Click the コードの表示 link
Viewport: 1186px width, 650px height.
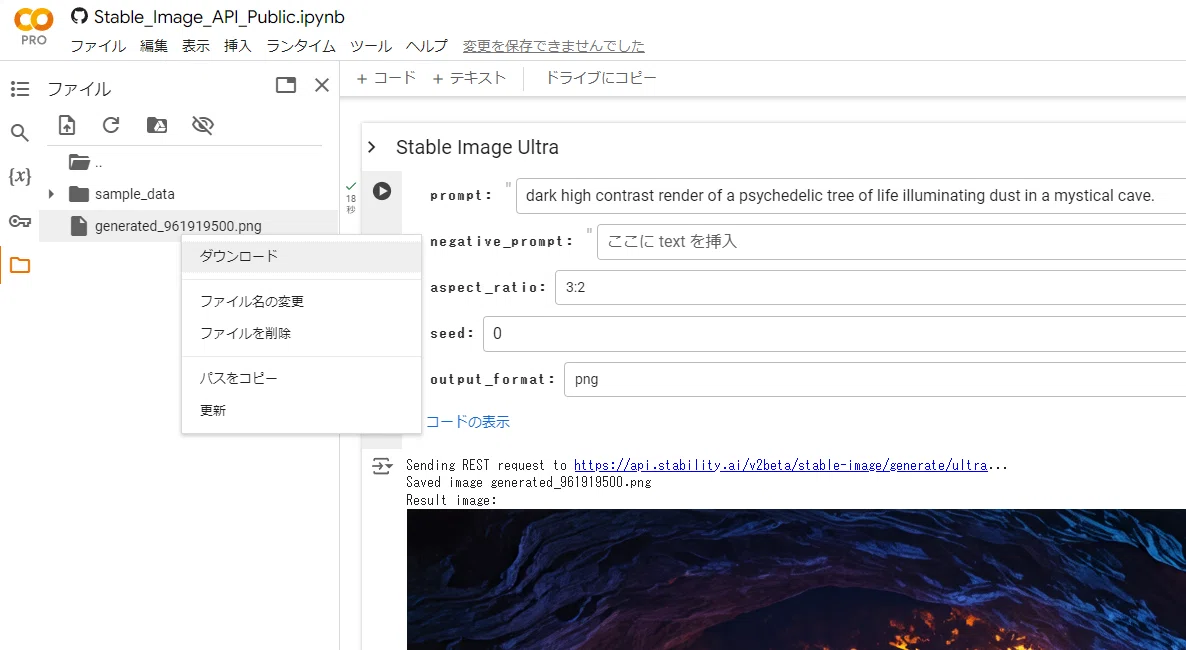[x=467, y=422]
